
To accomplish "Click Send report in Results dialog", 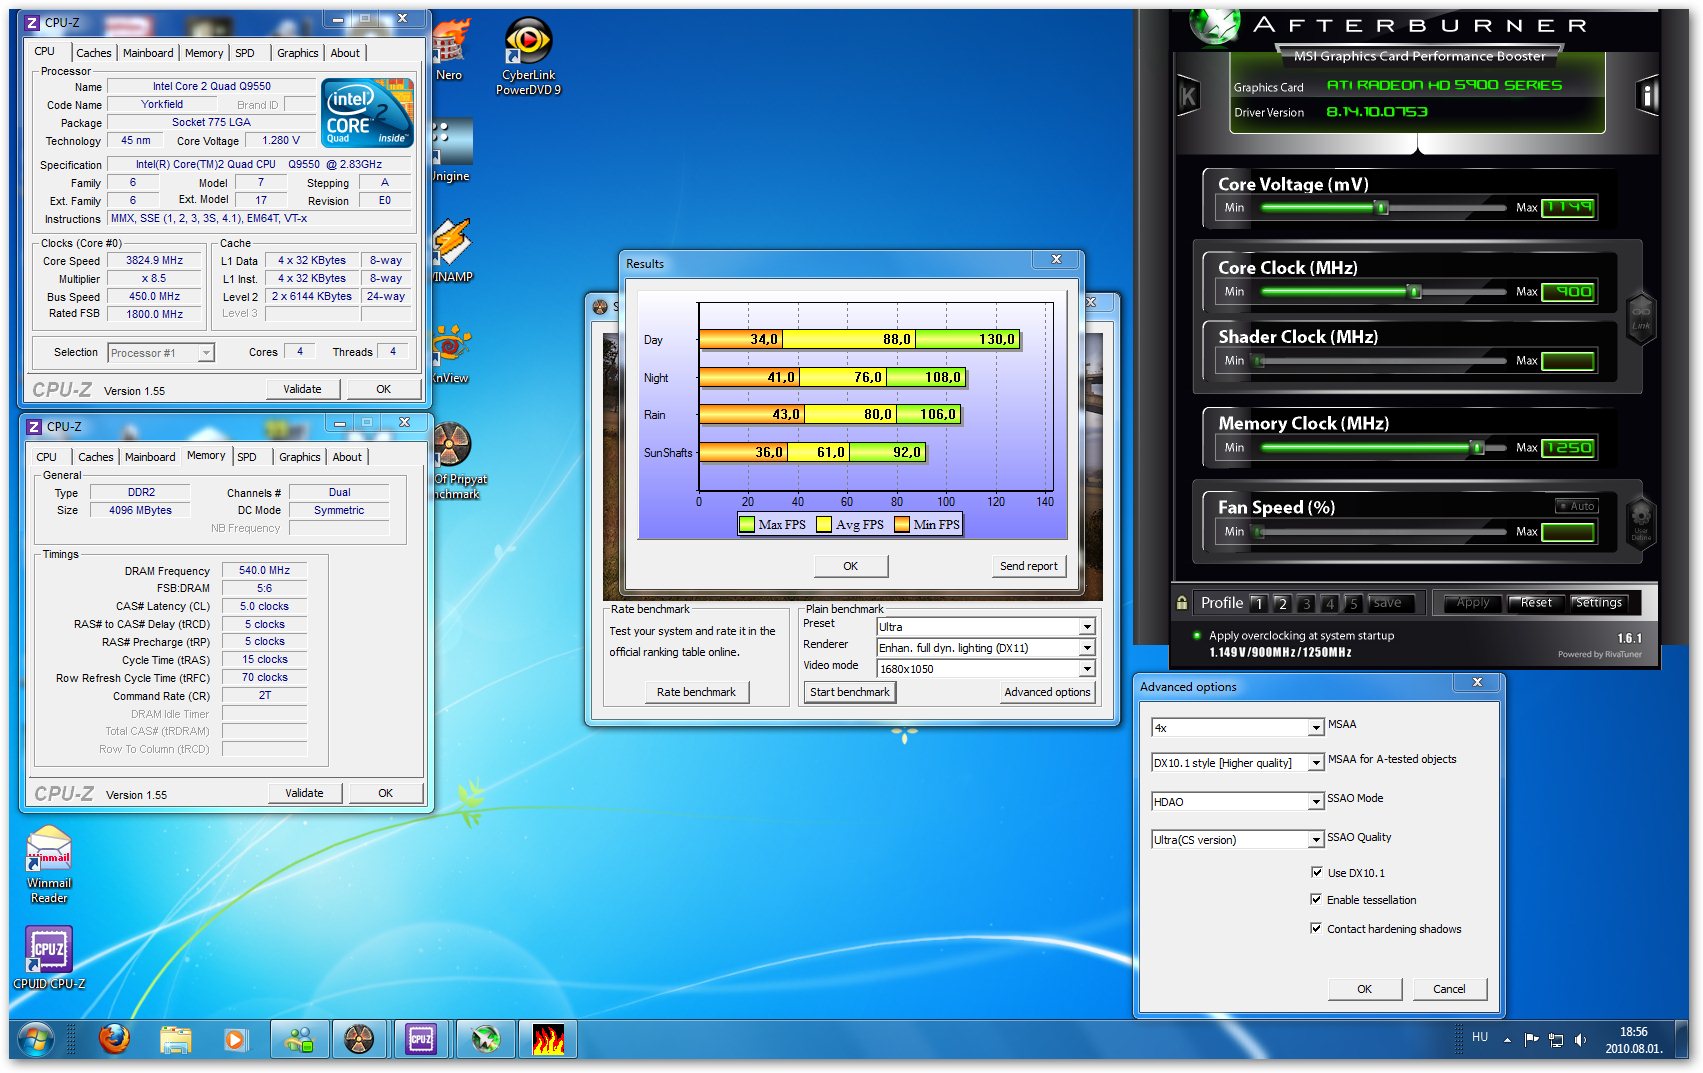I will tap(1028, 566).
